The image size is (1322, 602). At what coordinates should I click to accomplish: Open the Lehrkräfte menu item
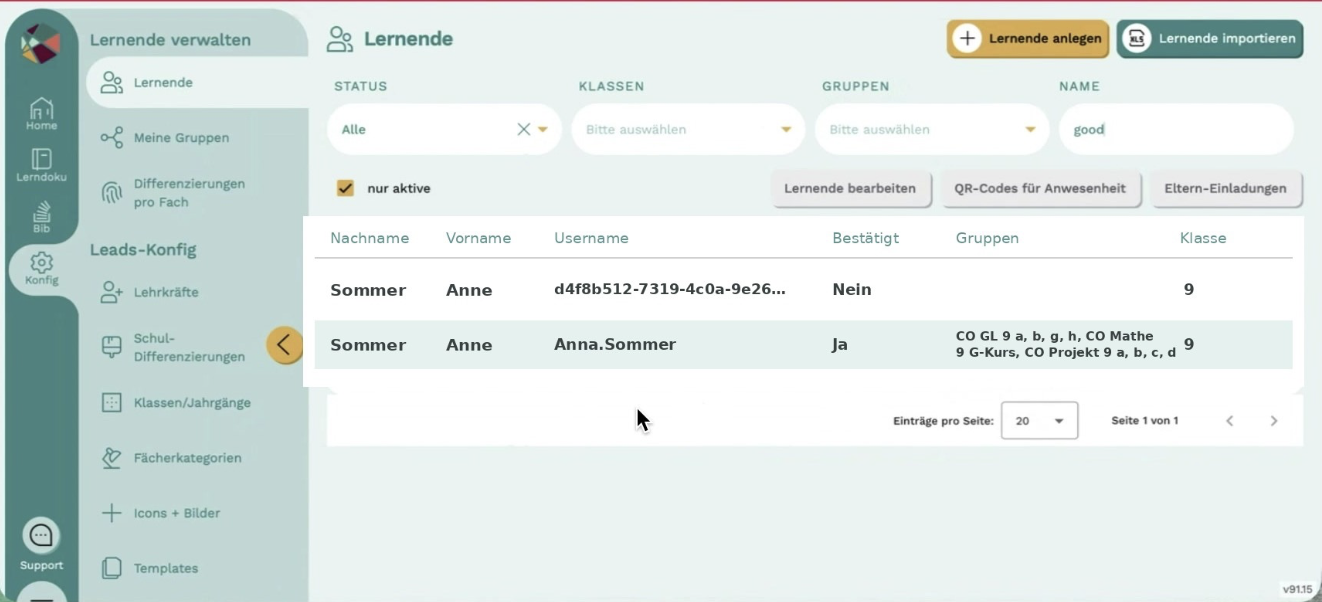point(166,292)
